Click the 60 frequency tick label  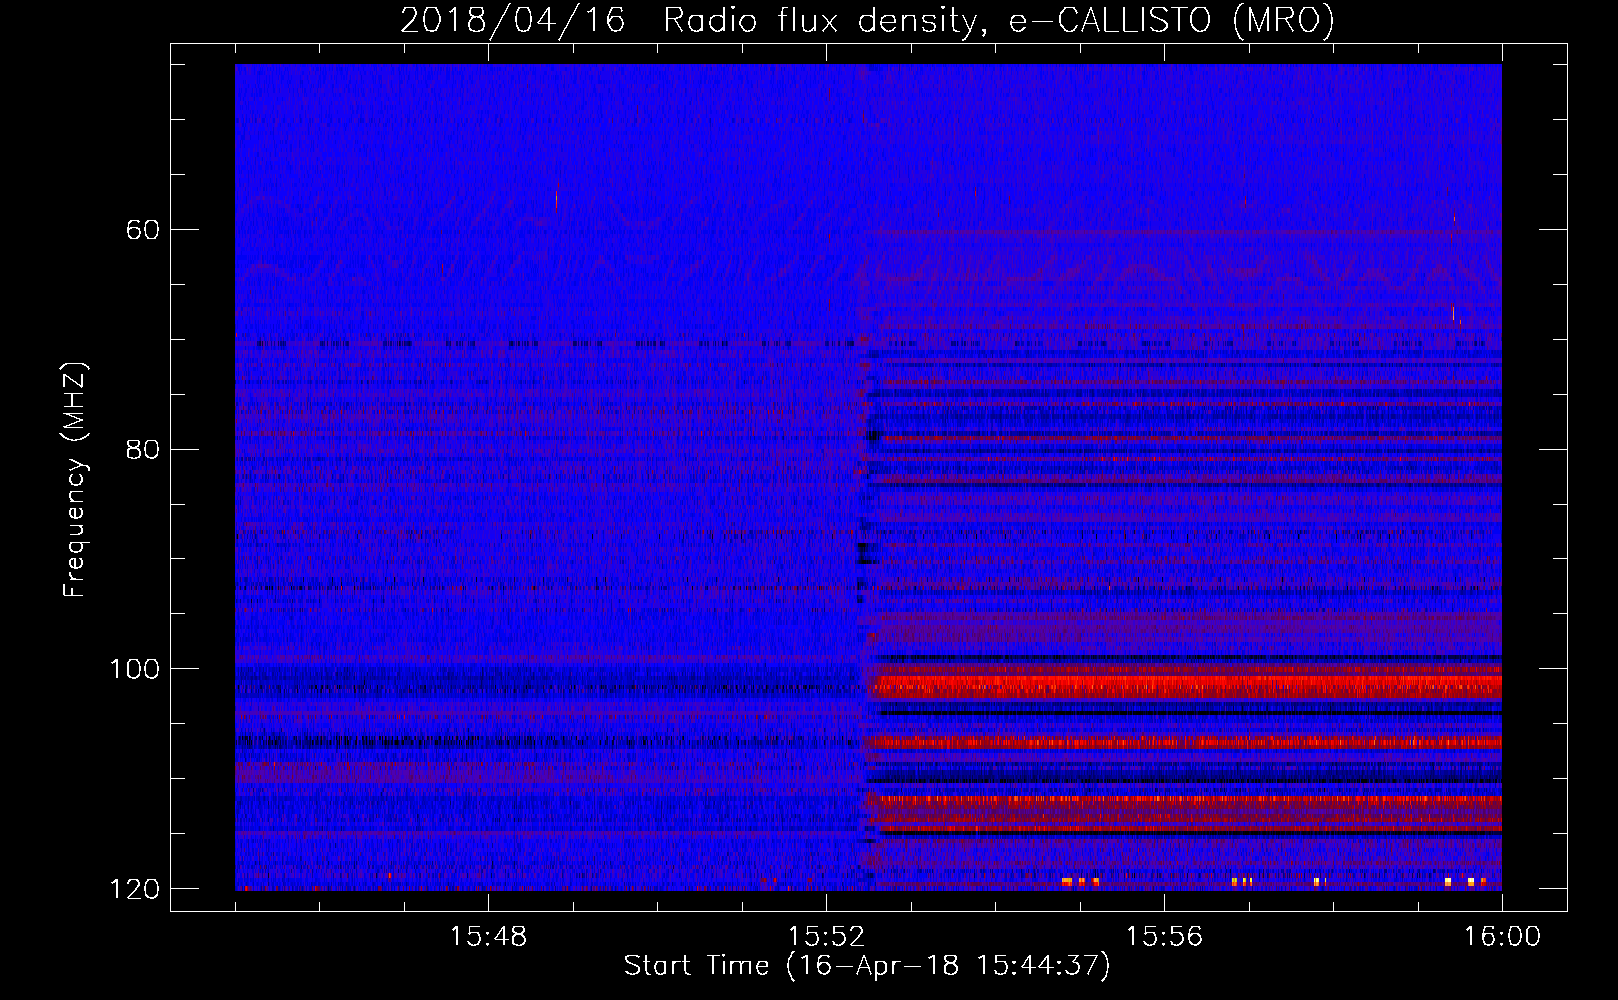coord(143,230)
